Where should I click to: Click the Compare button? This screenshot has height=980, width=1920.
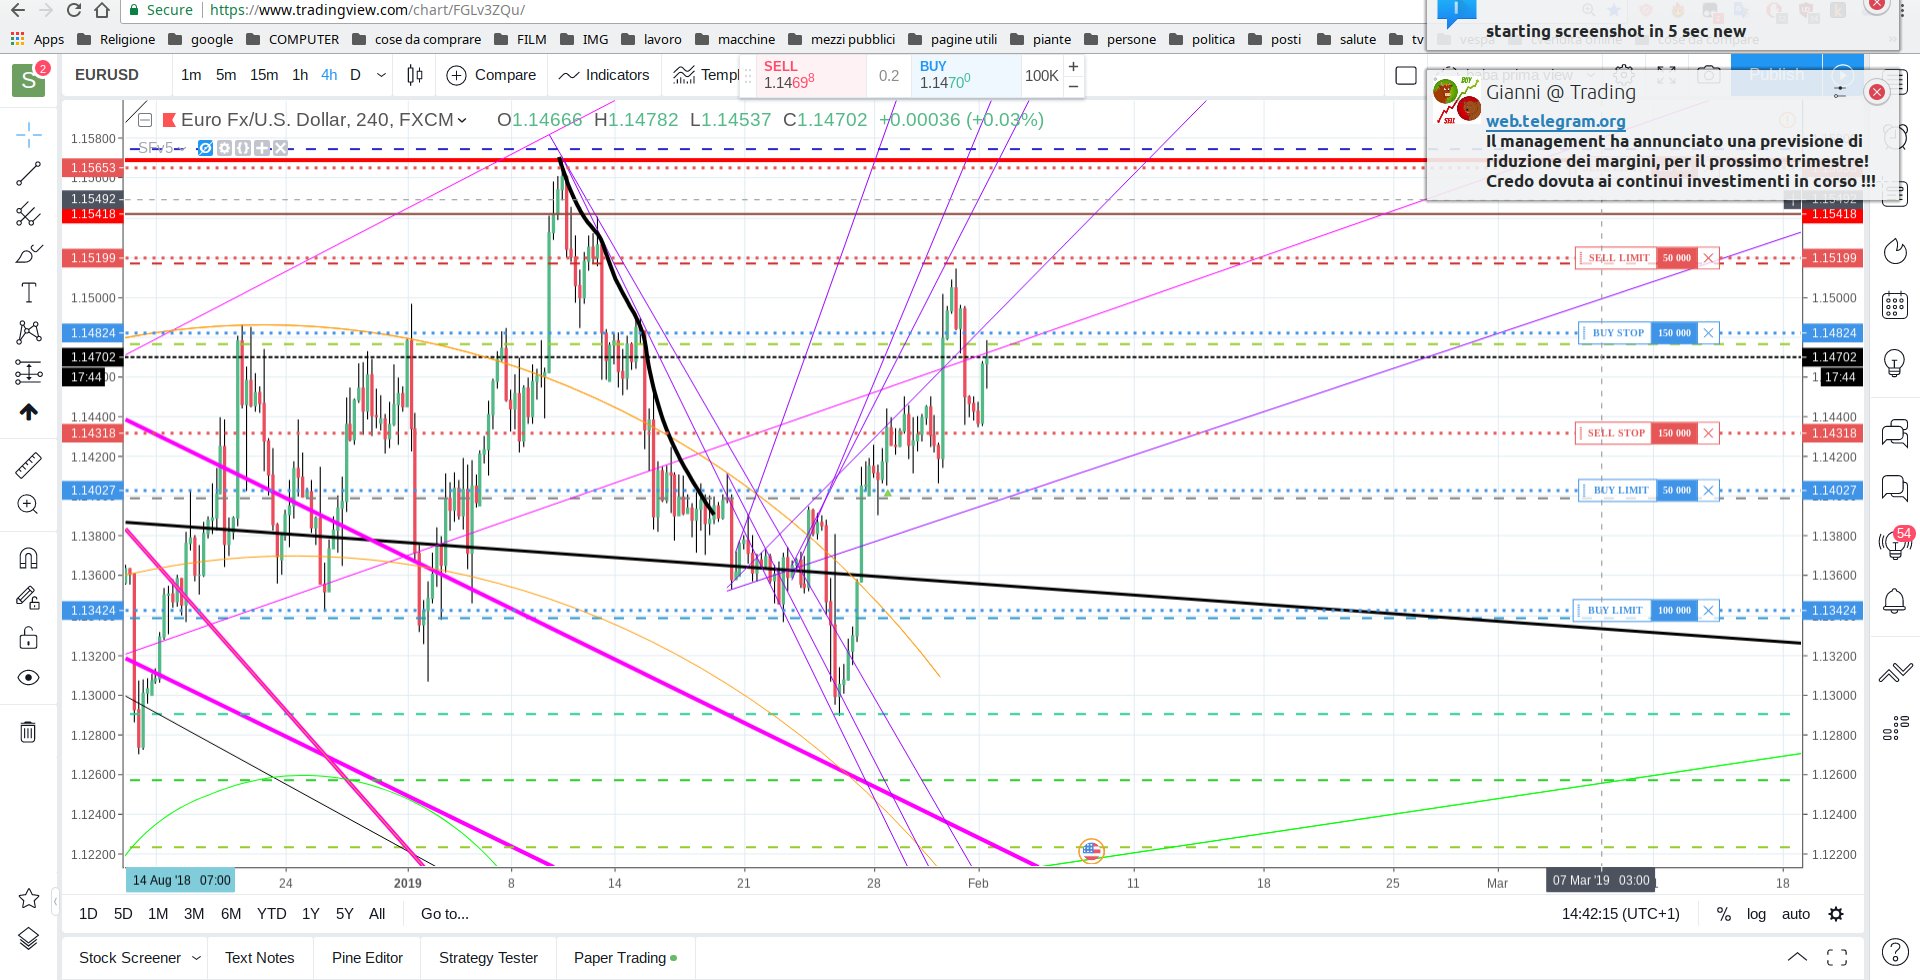pyautogui.click(x=491, y=75)
